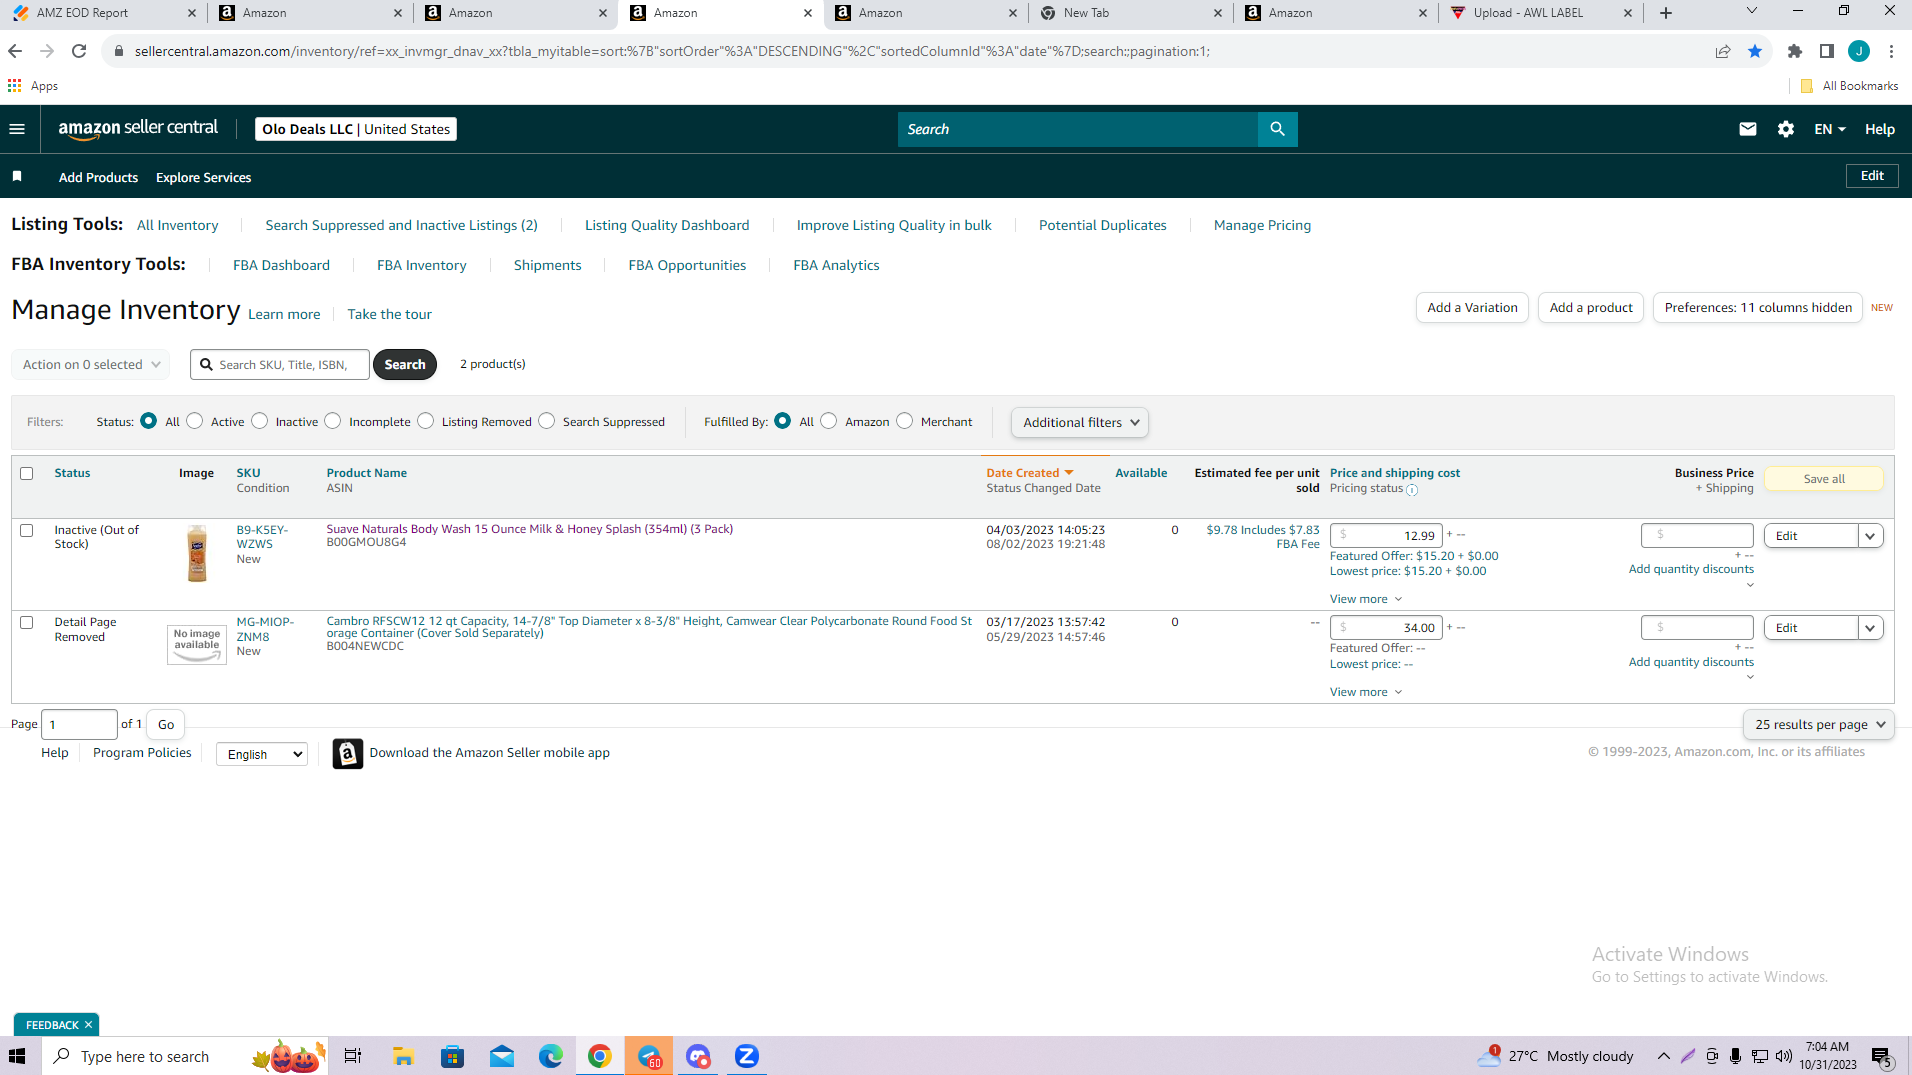This screenshot has height=1075, width=1912.
Task: Open the Windows notification center
Action: coord(1881,1056)
